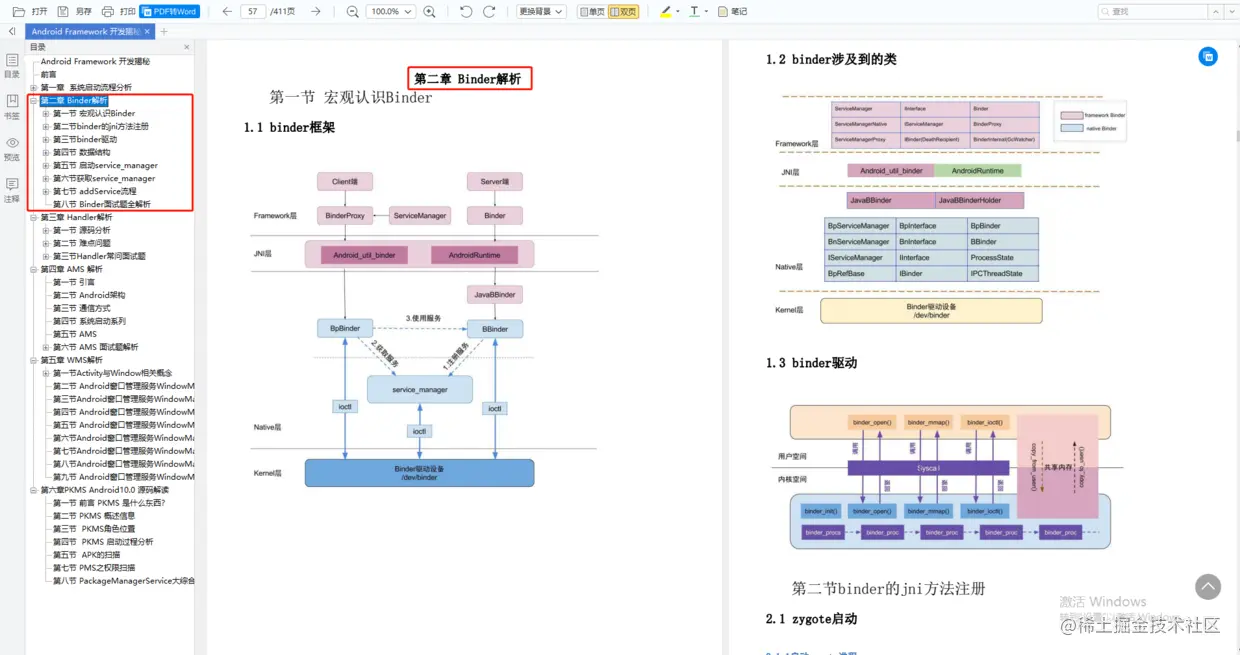Rotate page clockwise icon
The width and height of the screenshot is (1240, 655).
(x=489, y=11)
